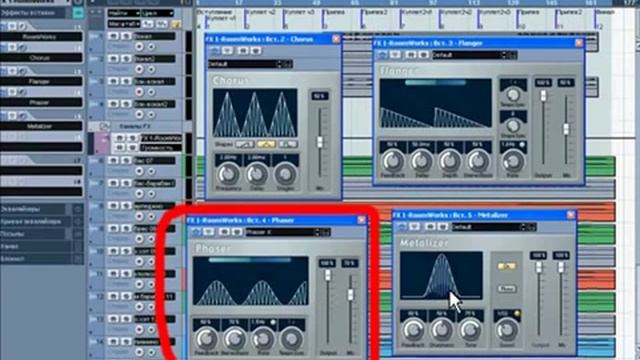The image size is (640, 360).
Task: Click the Phaser Rate knob
Action: tap(263, 339)
